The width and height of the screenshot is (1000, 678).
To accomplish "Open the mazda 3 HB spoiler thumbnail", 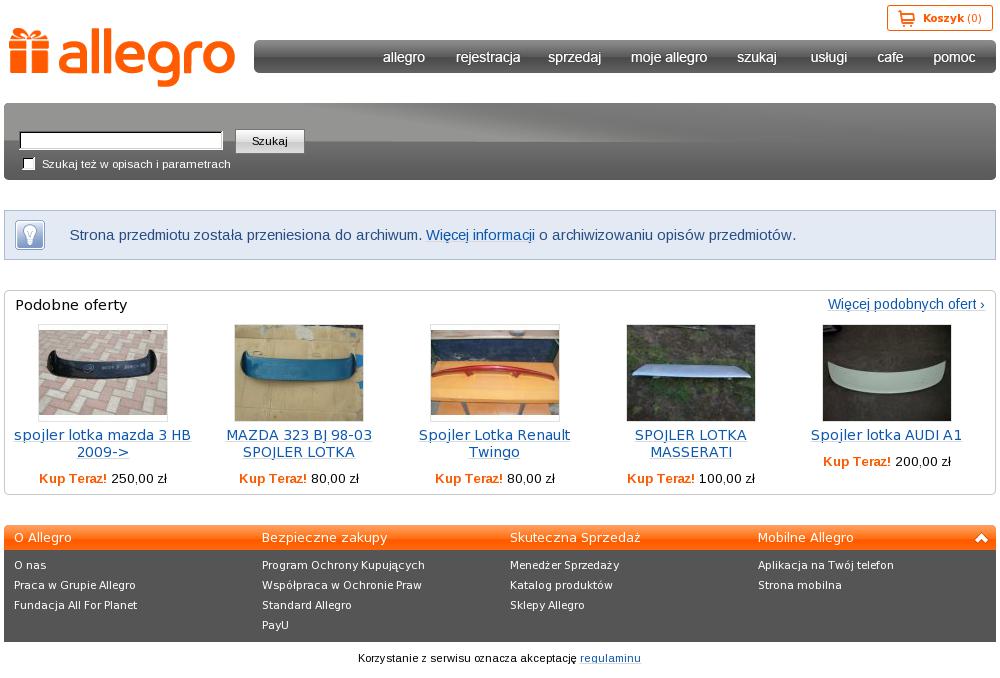I will (103, 373).
